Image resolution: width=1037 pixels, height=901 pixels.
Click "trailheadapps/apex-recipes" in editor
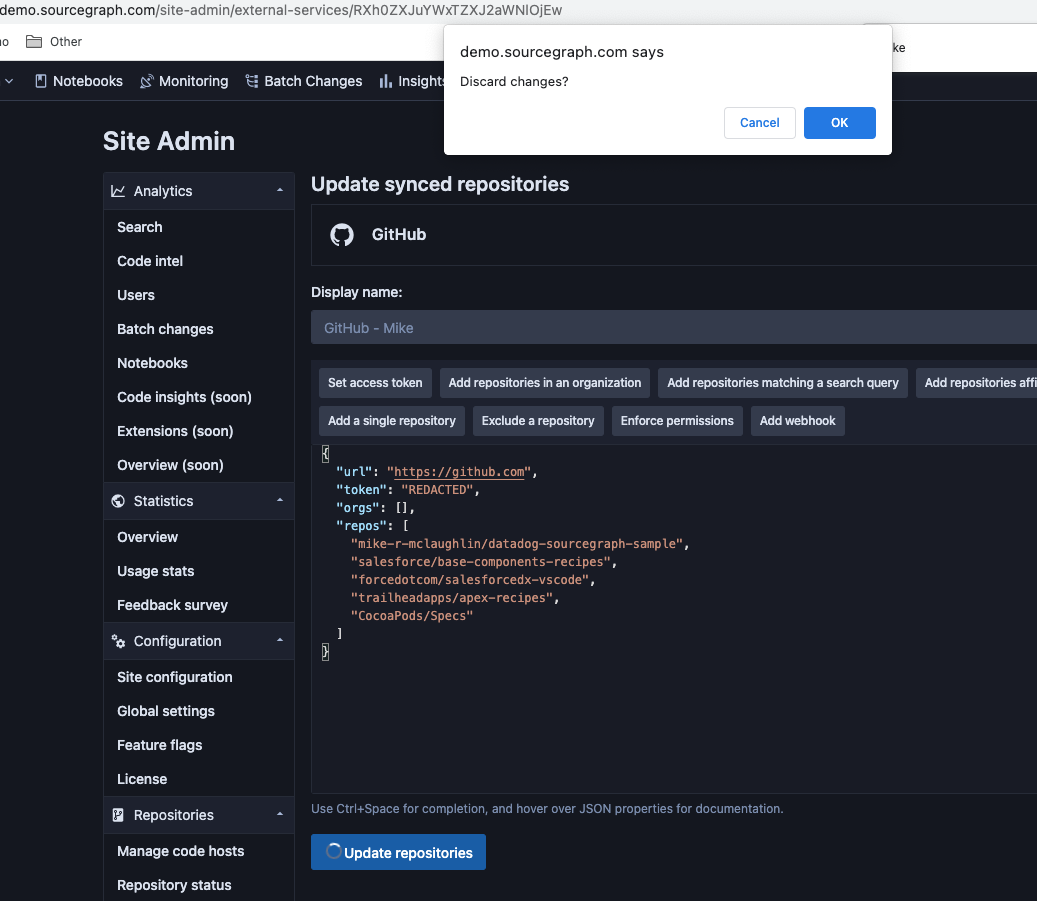click(452, 598)
